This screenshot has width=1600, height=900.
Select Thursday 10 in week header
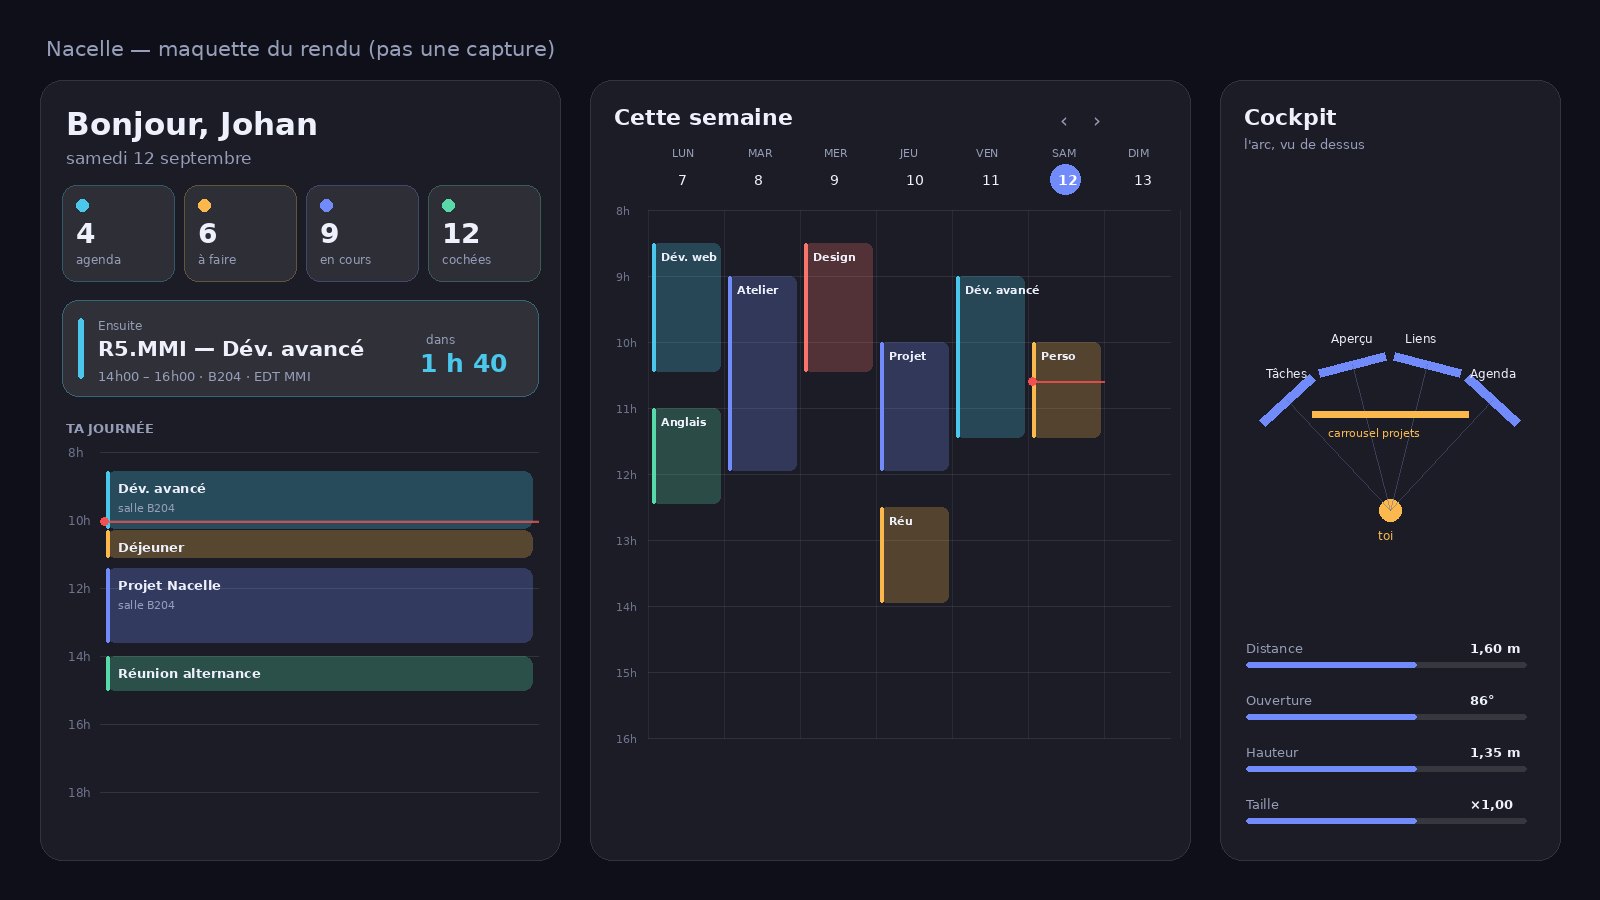point(914,180)
